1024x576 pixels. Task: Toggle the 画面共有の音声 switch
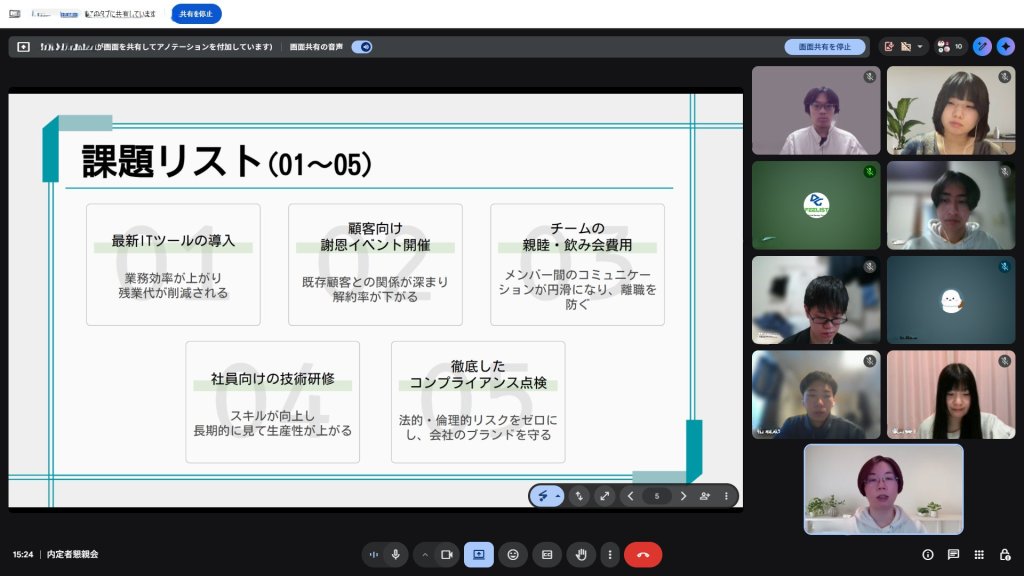362,47
